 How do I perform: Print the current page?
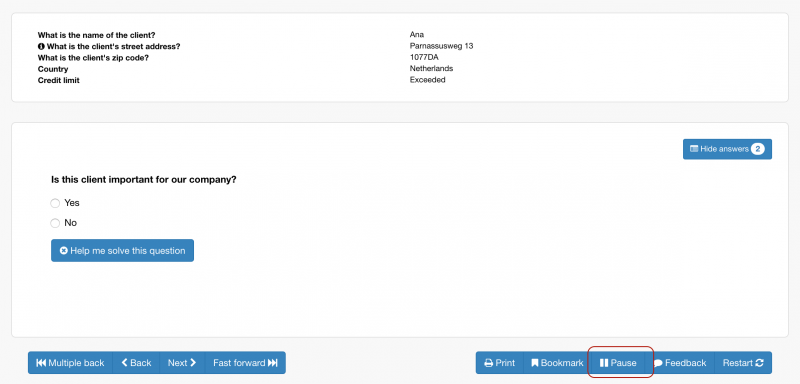click(x=499, y=363)
